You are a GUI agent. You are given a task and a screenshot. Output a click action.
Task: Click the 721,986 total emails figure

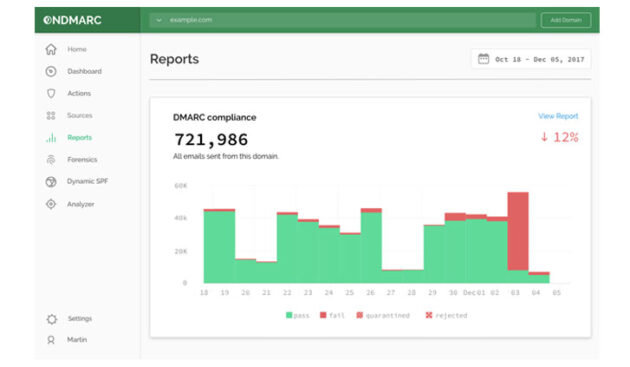tap(211, 140)
